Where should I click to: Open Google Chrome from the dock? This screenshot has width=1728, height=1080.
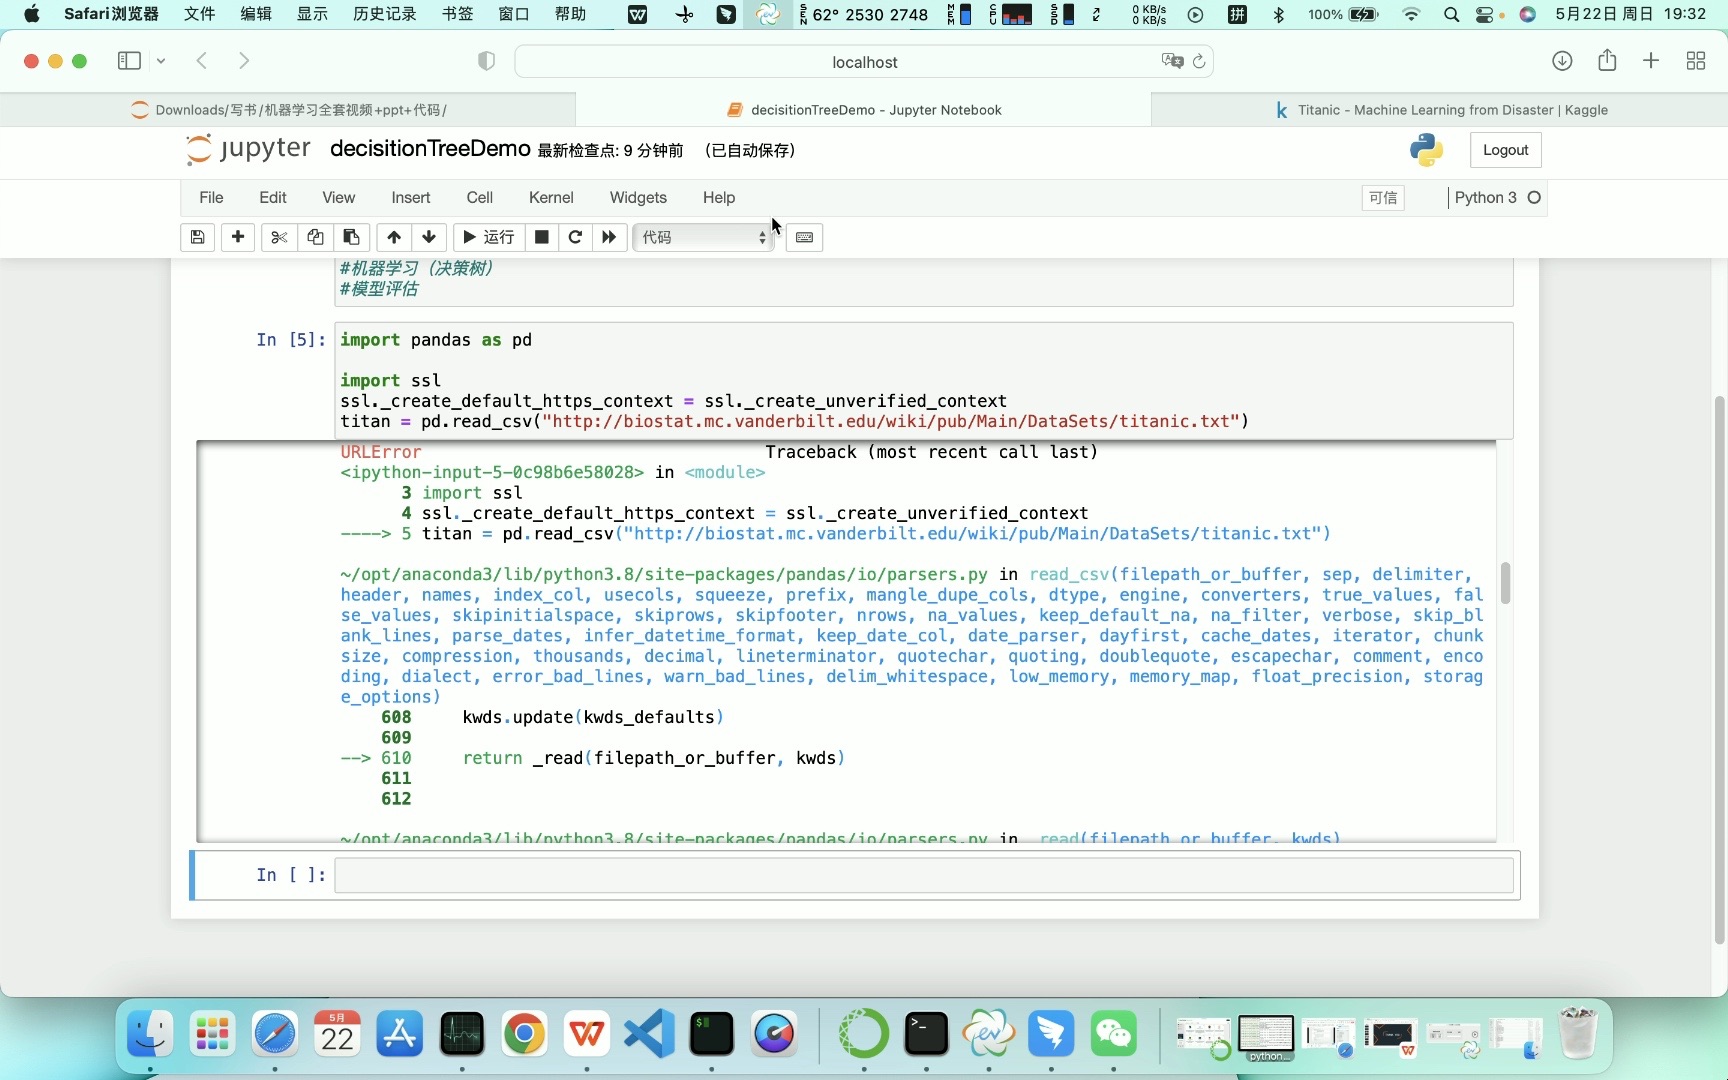click(524, 1034)
